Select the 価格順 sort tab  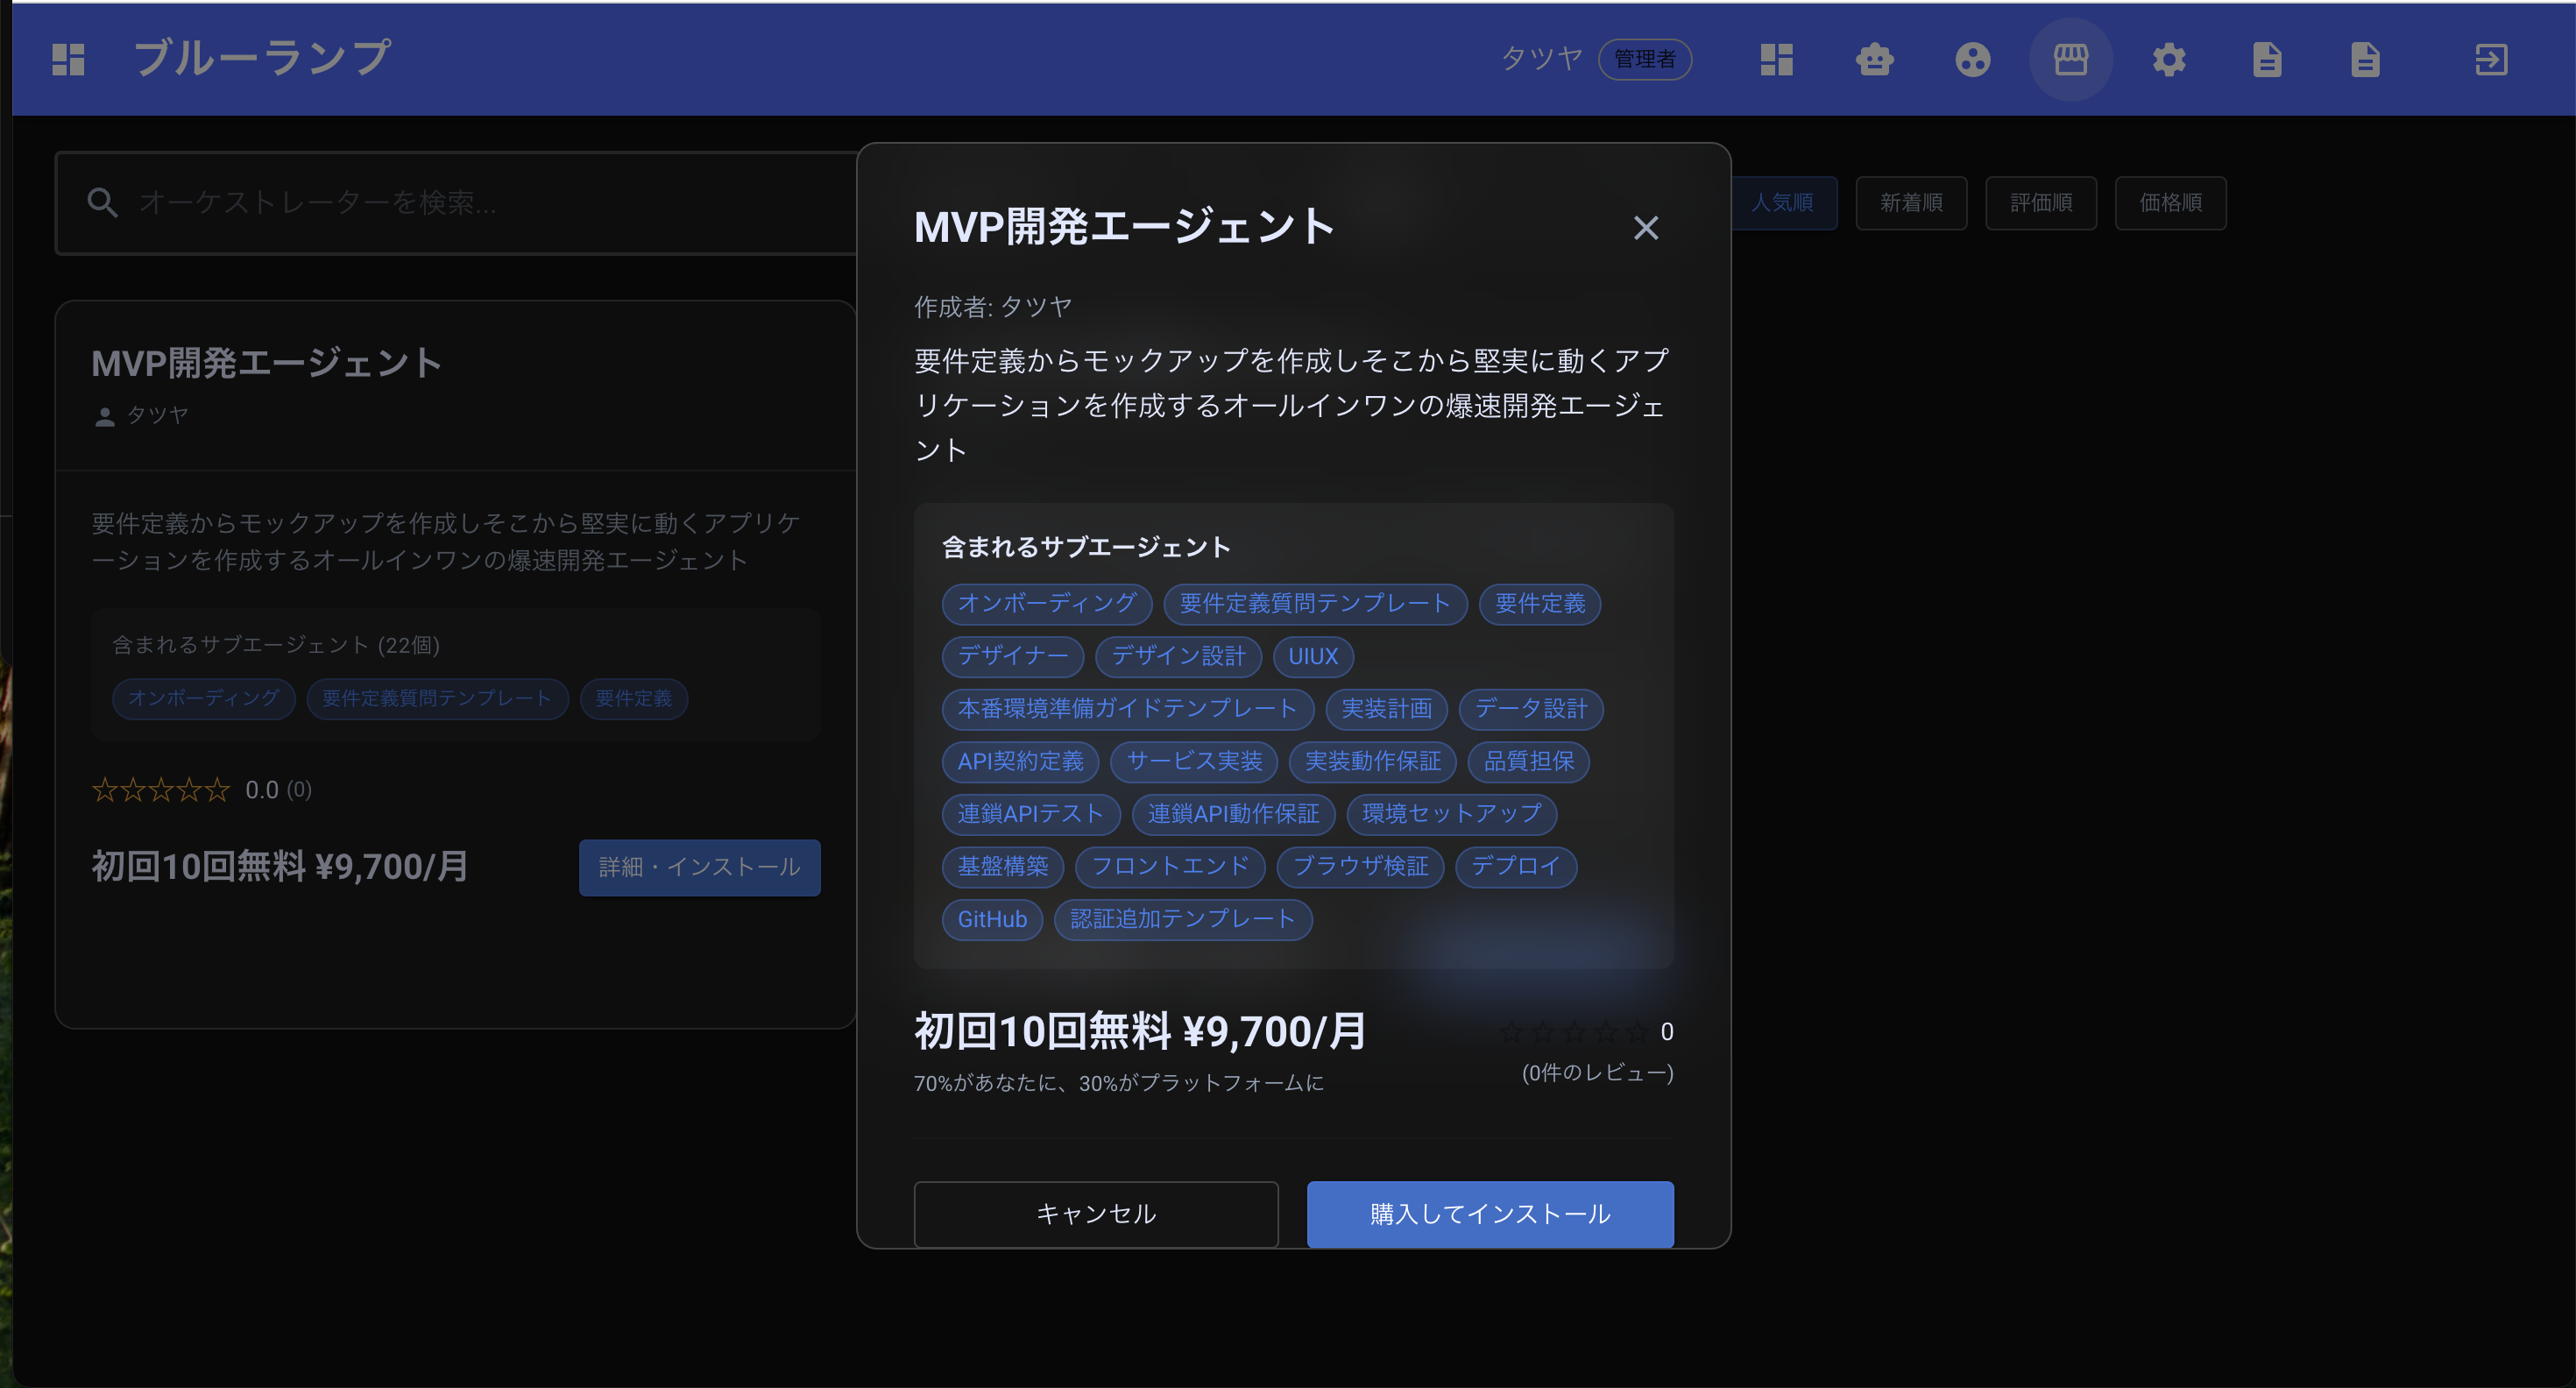click(2171, 202)
